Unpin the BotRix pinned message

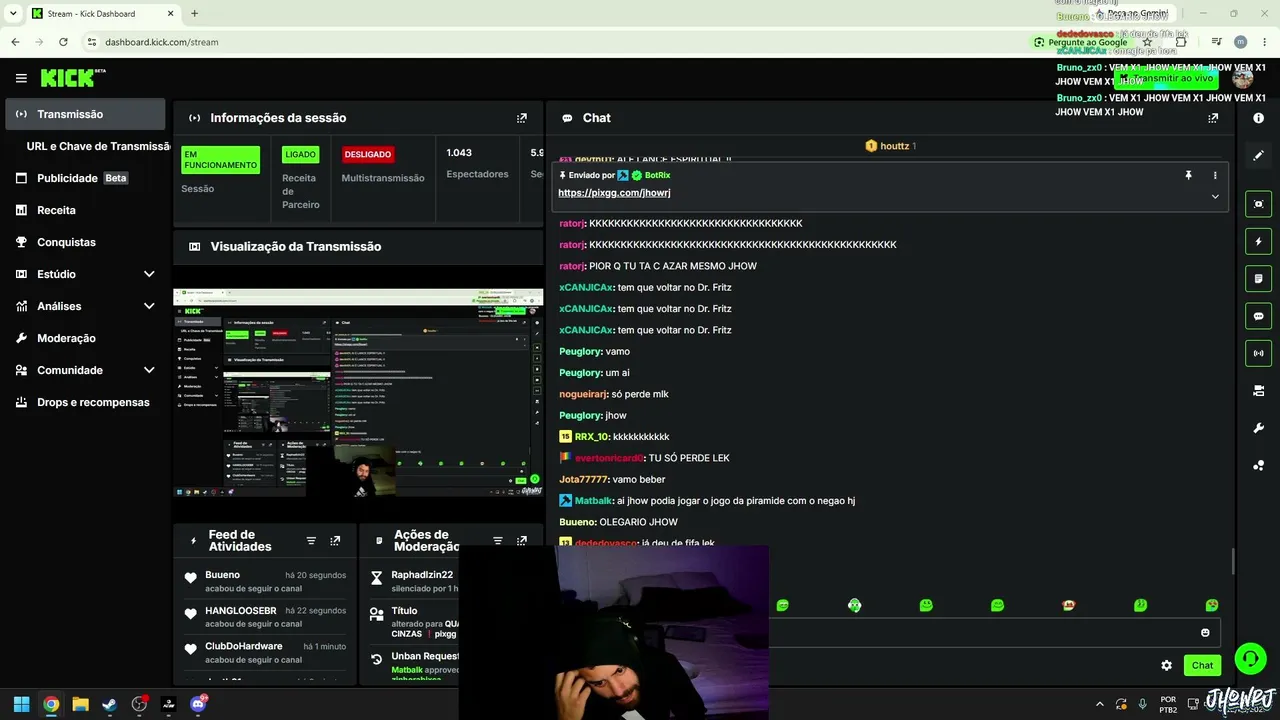1188,175
